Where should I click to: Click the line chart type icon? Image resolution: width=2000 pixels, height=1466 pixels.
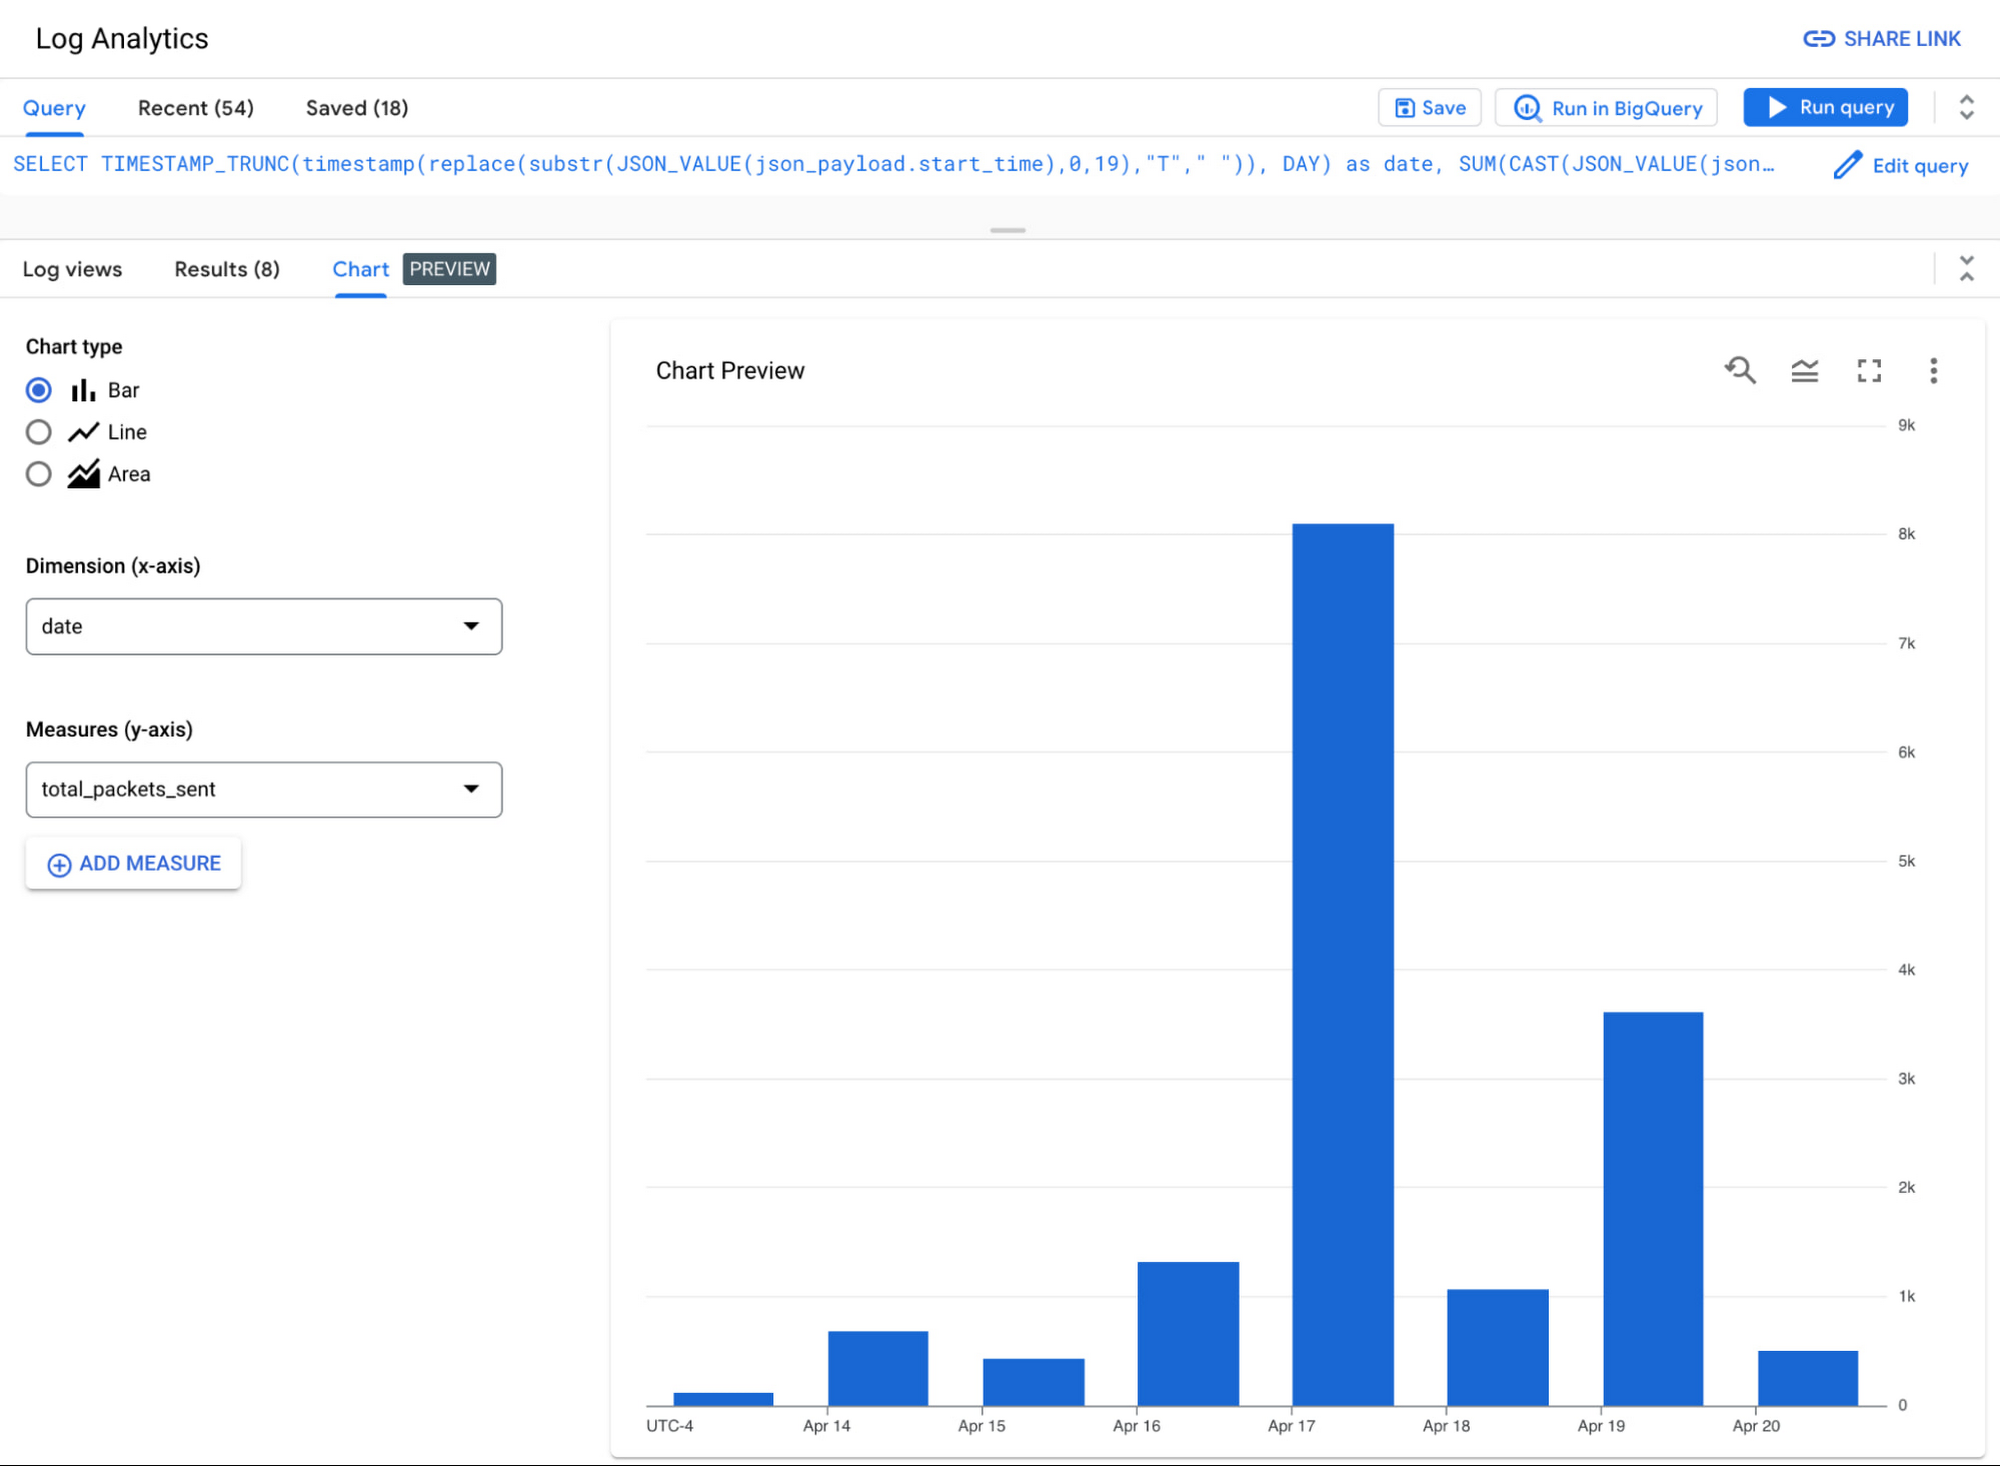[x=83, y=432]
